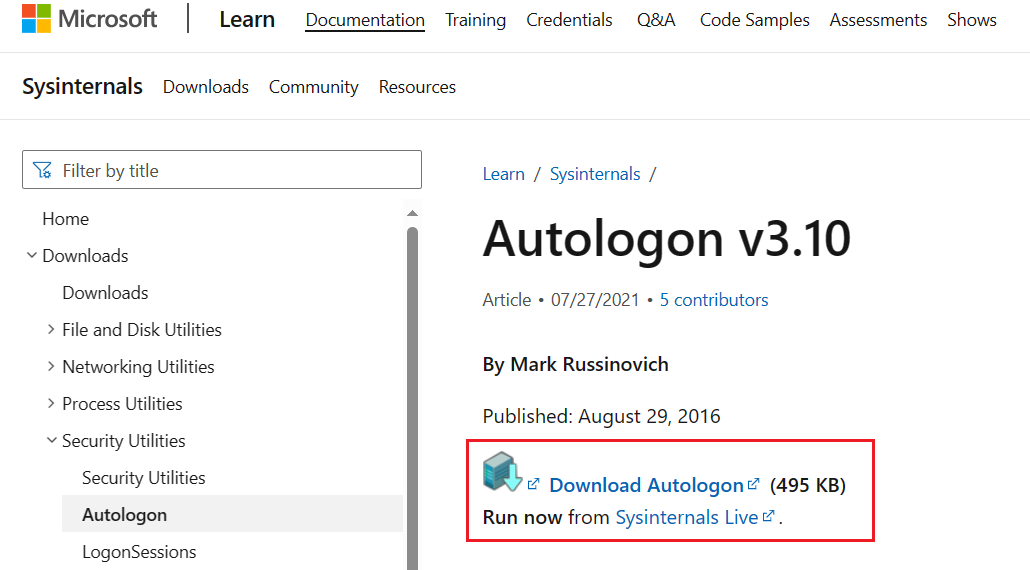Select Home in the sidebar tree

point(66,219)
